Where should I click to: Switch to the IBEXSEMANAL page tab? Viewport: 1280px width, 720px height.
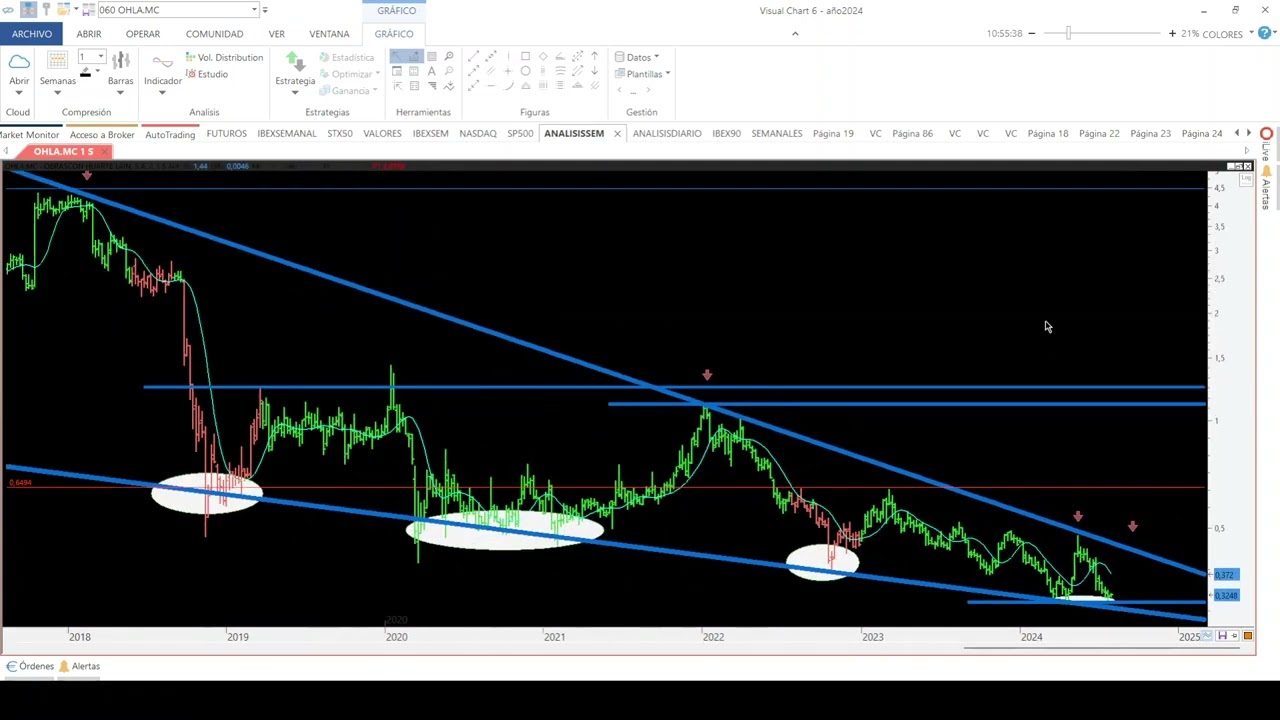[x=286, y=133]
